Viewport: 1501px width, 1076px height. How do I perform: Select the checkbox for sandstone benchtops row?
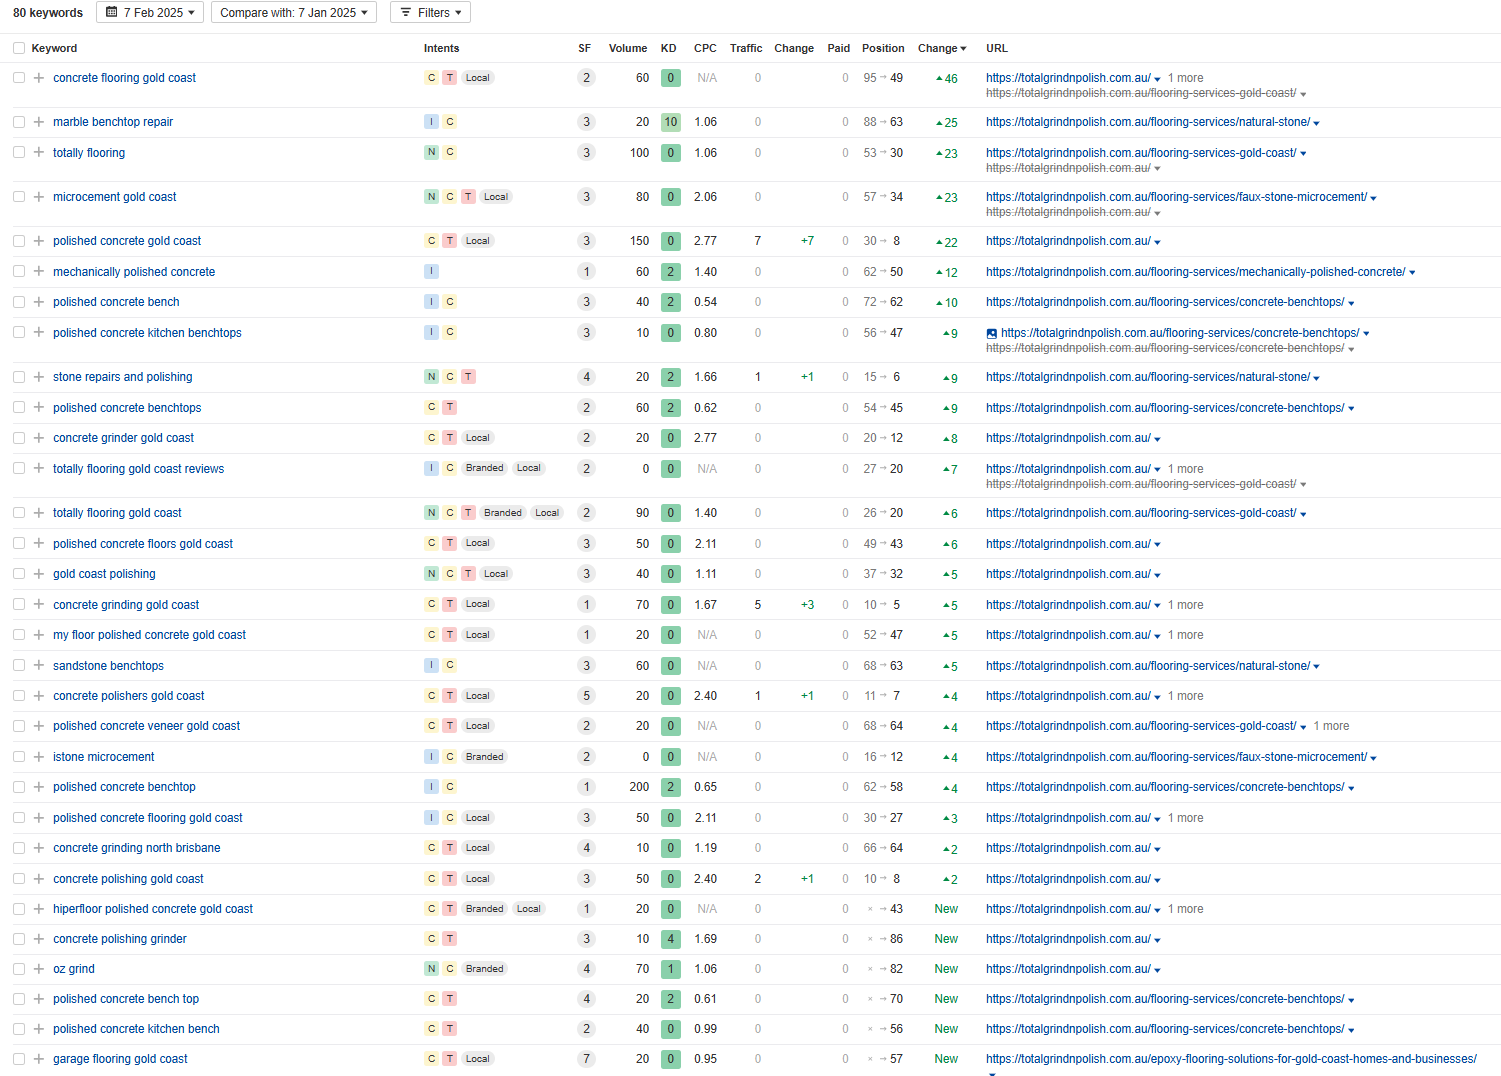[x=19, y=666]
